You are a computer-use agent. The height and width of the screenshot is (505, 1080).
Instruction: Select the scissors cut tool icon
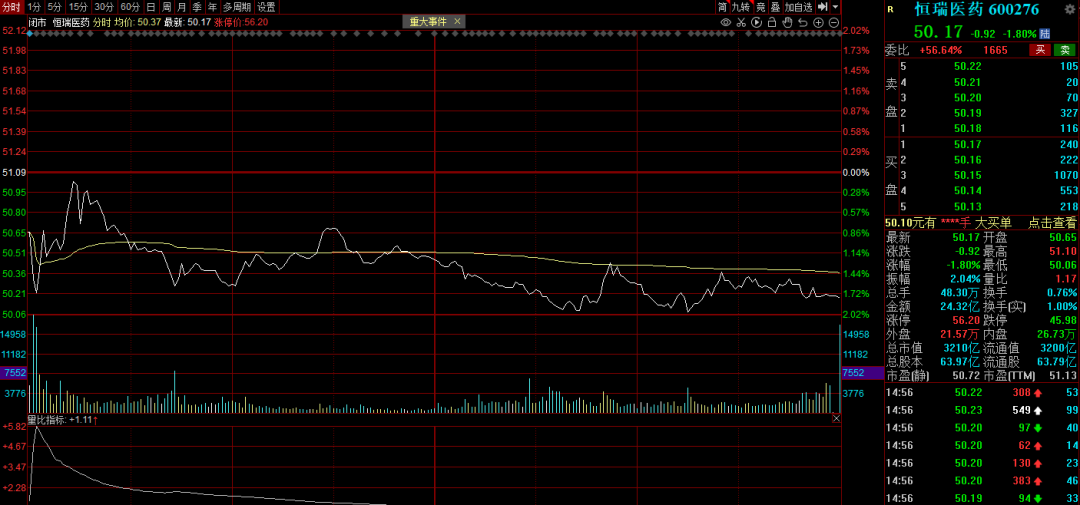pyautogui.click(x=741, y=22)
